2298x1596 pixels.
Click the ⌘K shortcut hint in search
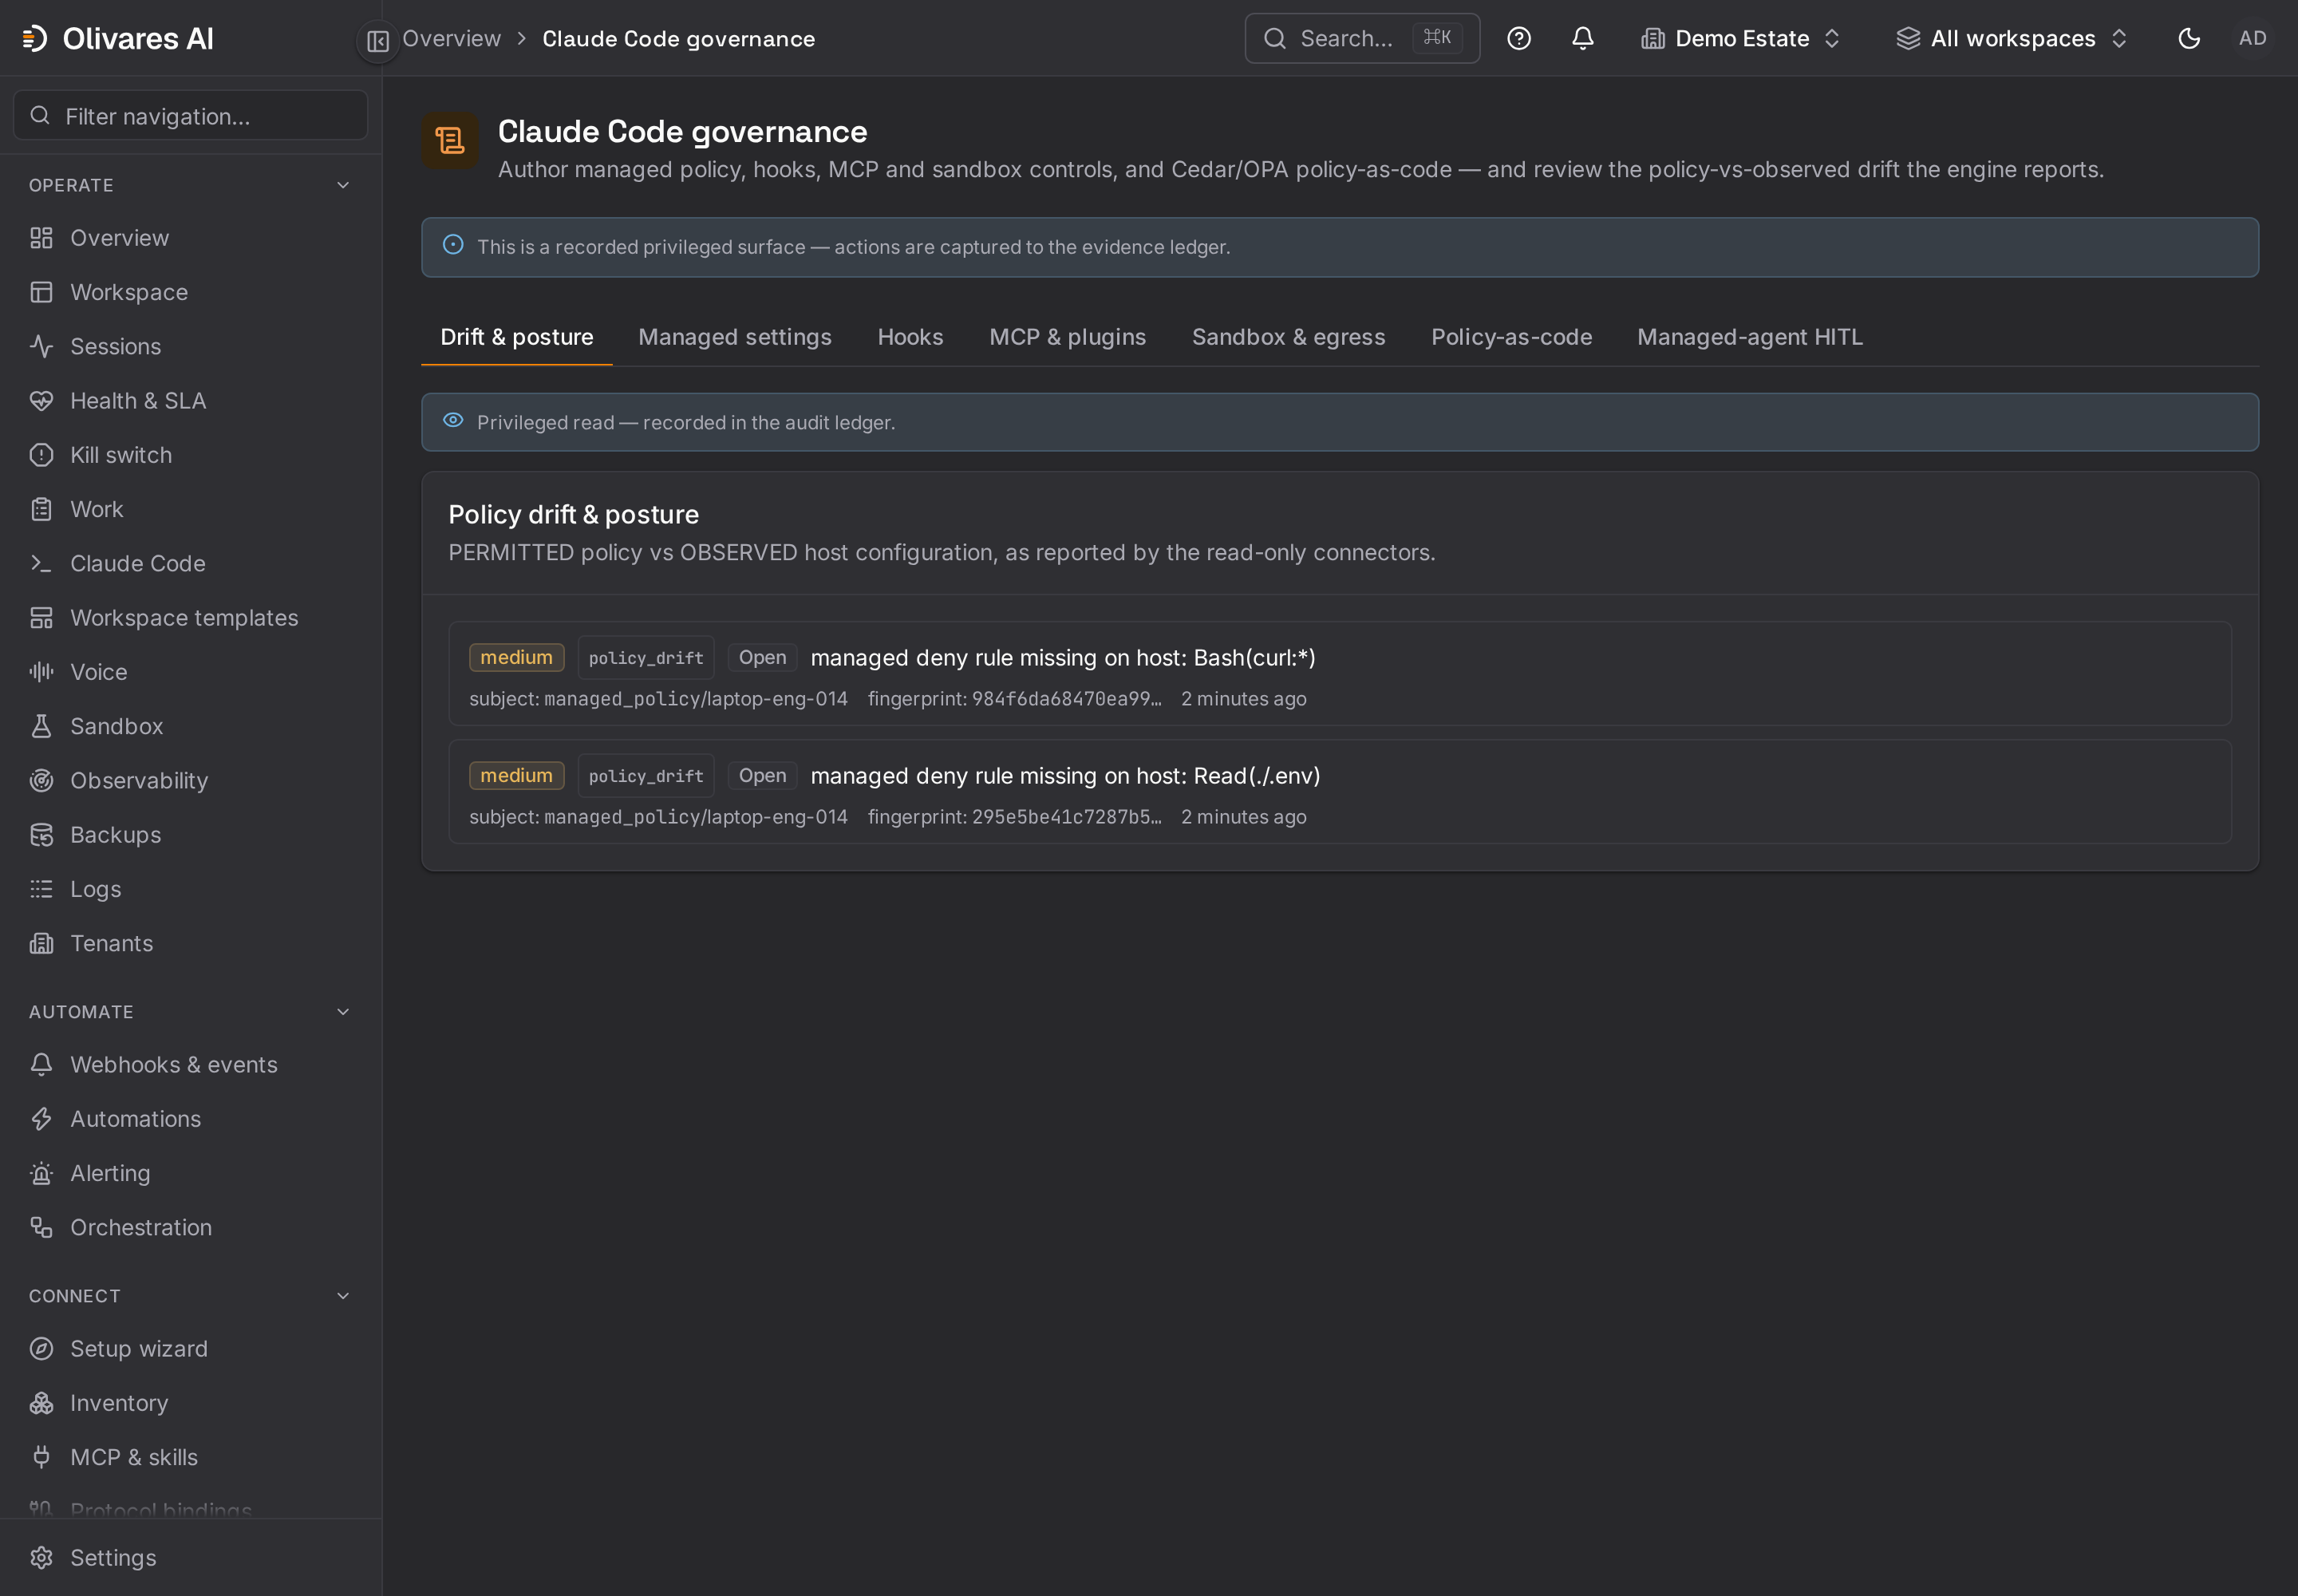click(x=1436, y=38)
